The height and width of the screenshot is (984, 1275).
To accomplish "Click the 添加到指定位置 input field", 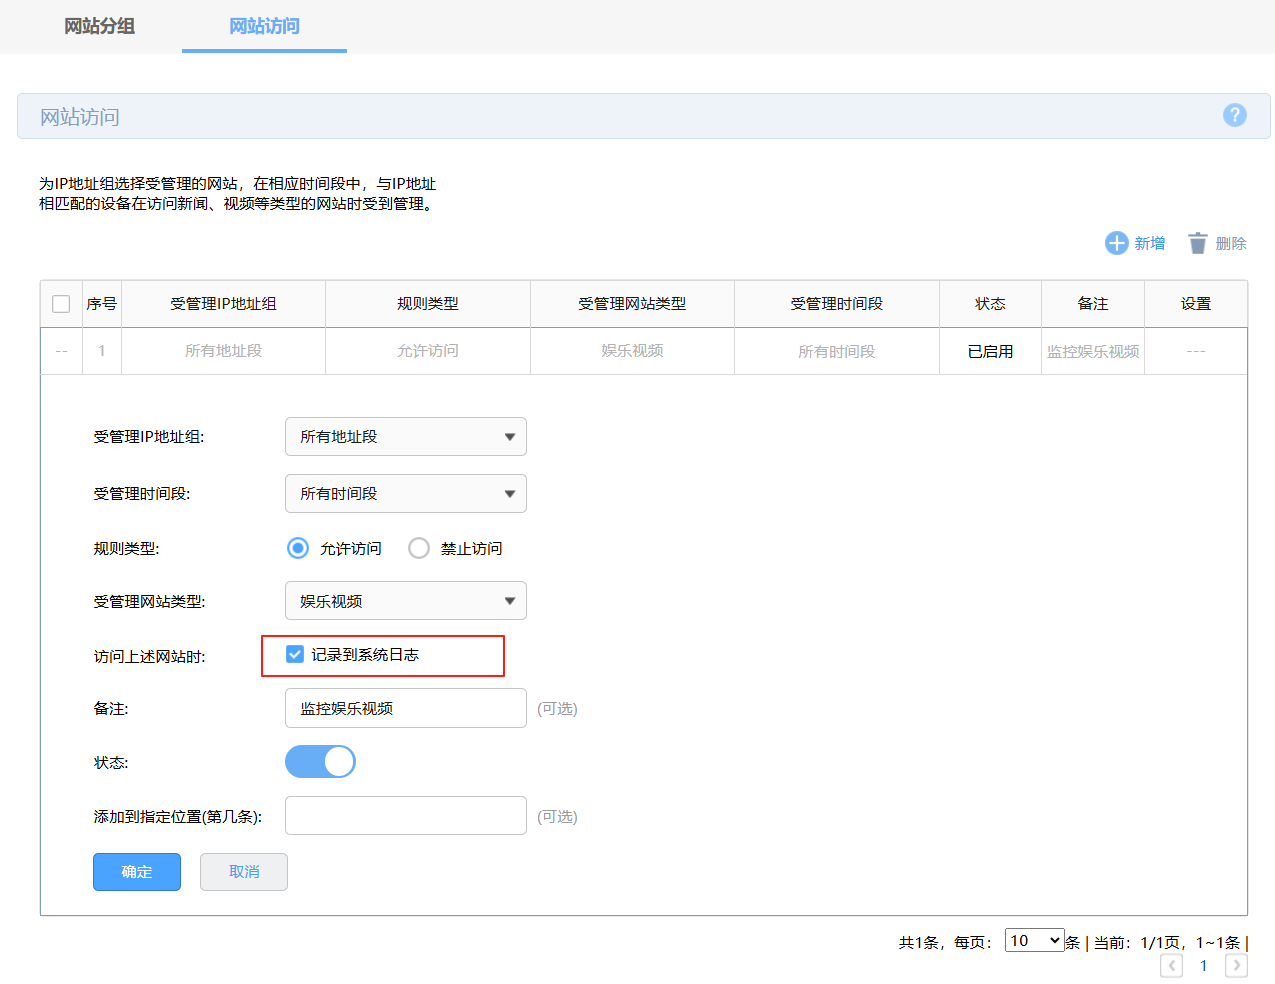I will pyautogui.click(x=405, y=815).
